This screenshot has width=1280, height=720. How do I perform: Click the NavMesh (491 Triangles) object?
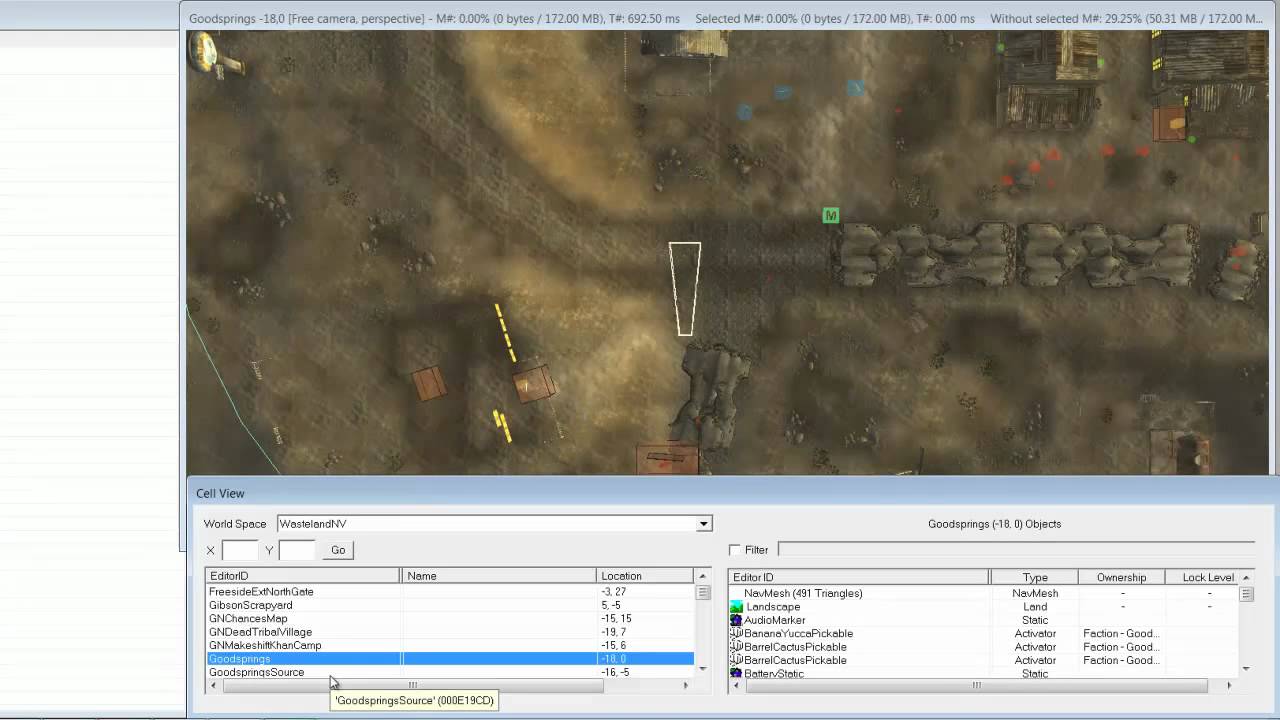click(803, 593)
